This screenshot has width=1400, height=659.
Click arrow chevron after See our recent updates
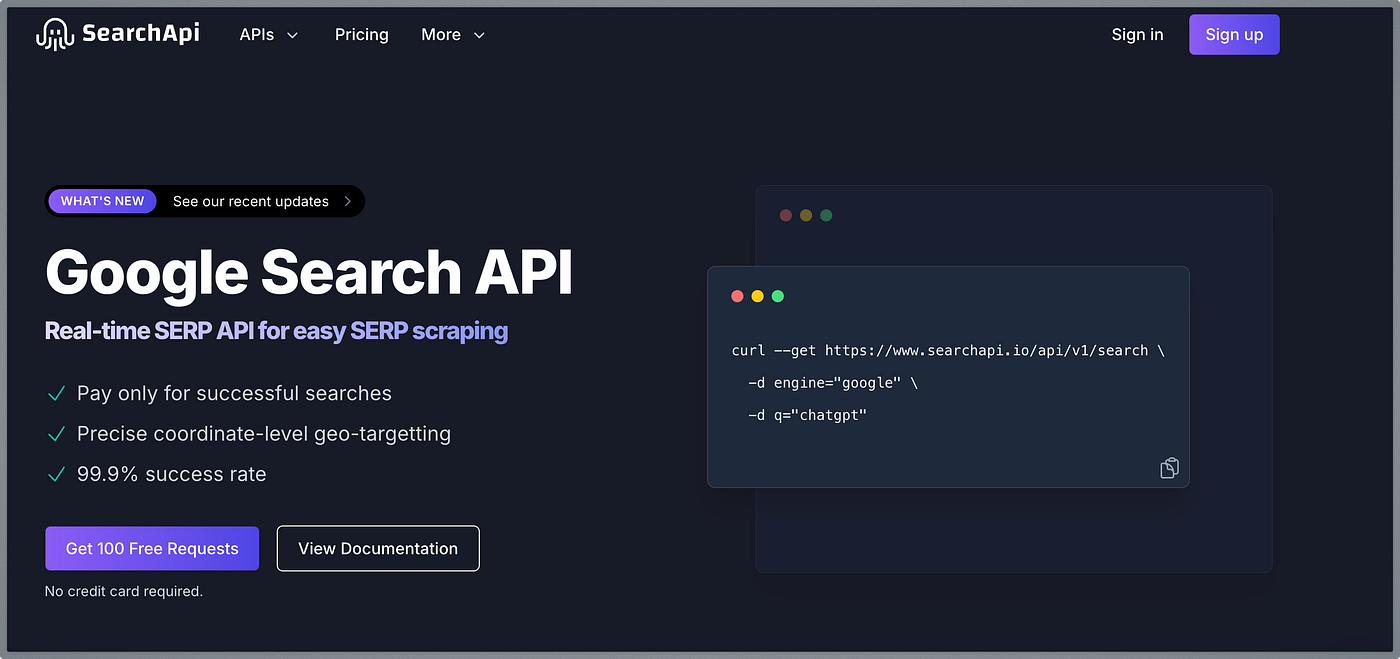(347, 201)
